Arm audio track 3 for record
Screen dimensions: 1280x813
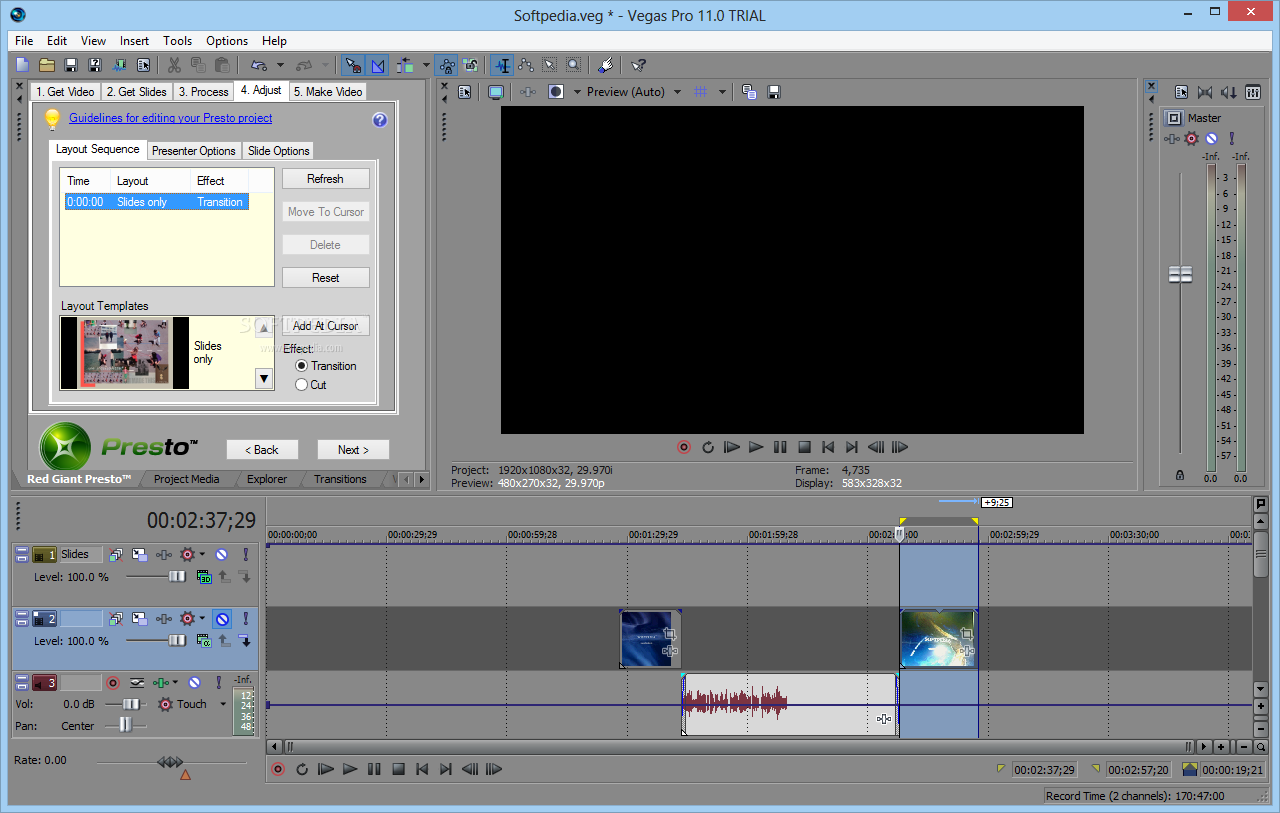tap(113, 683)
